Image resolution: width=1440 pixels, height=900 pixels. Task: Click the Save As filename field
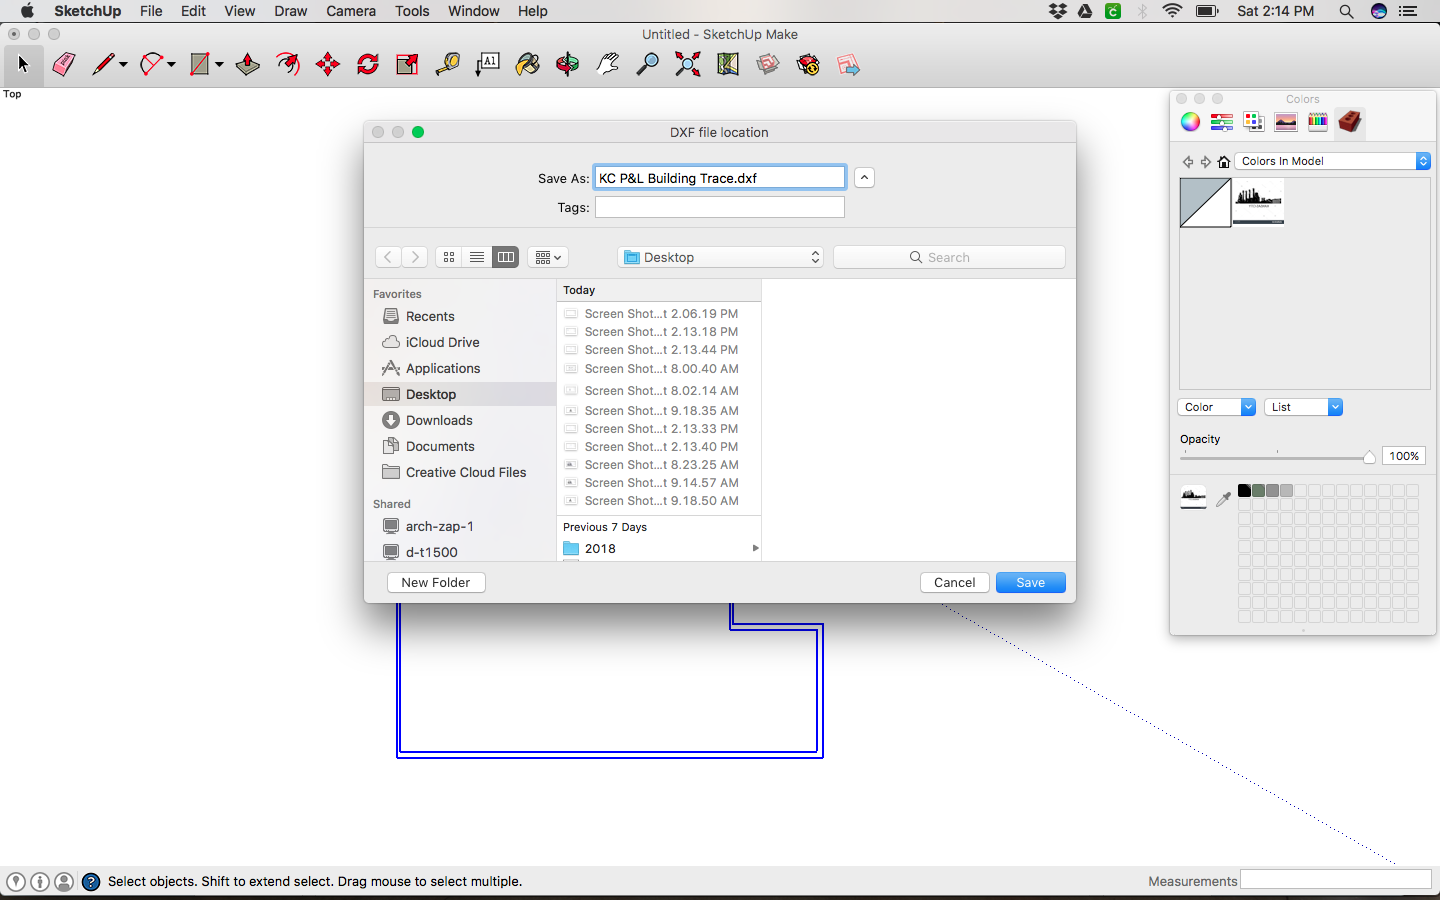click(720, 178)
